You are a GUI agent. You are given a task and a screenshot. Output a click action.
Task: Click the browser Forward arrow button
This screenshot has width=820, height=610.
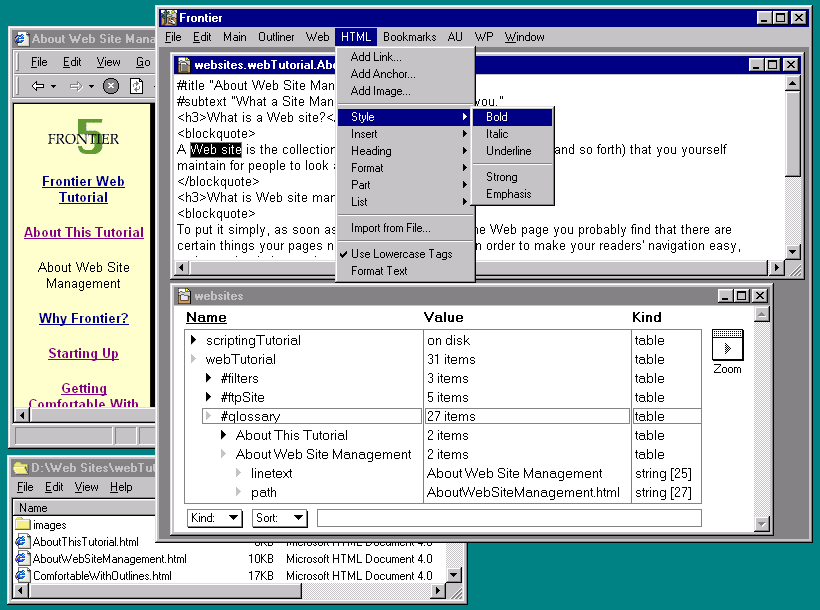tap(76, 86)
